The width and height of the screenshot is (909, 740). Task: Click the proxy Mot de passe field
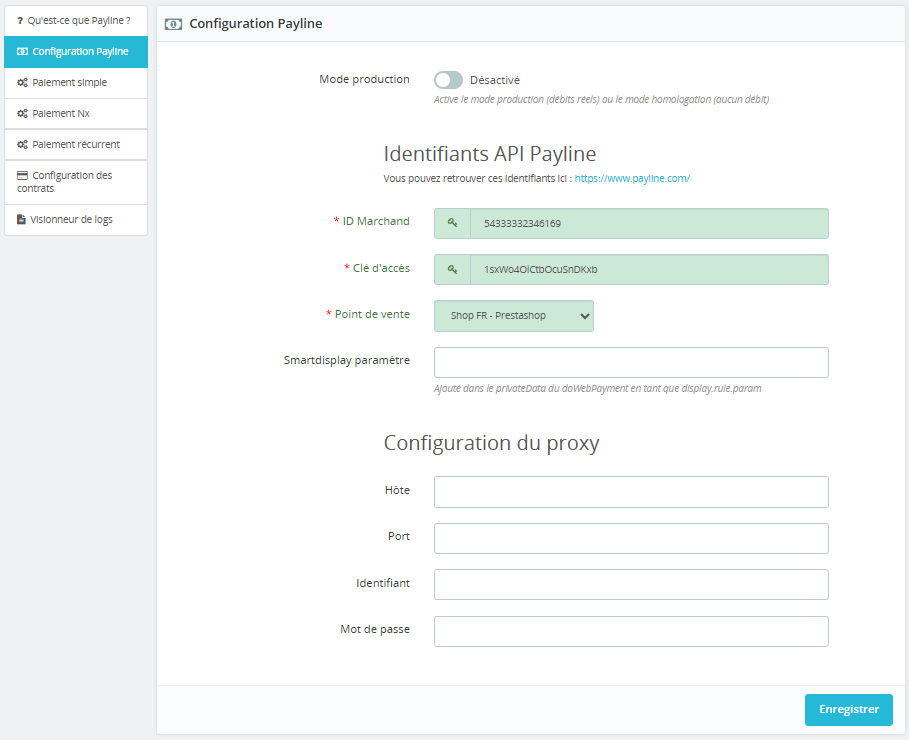point(631,631)
